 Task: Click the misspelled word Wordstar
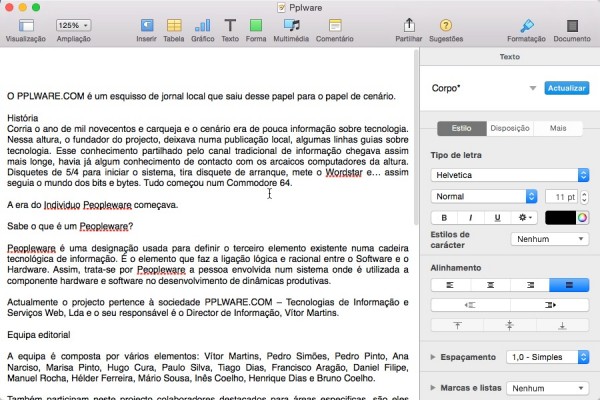click(x=344, y=172)
